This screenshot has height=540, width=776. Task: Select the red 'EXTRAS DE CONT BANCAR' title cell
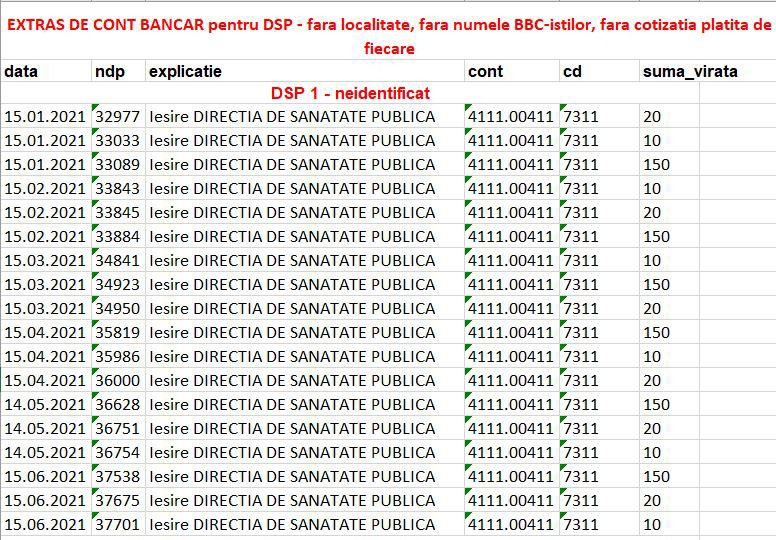[388, 36]
